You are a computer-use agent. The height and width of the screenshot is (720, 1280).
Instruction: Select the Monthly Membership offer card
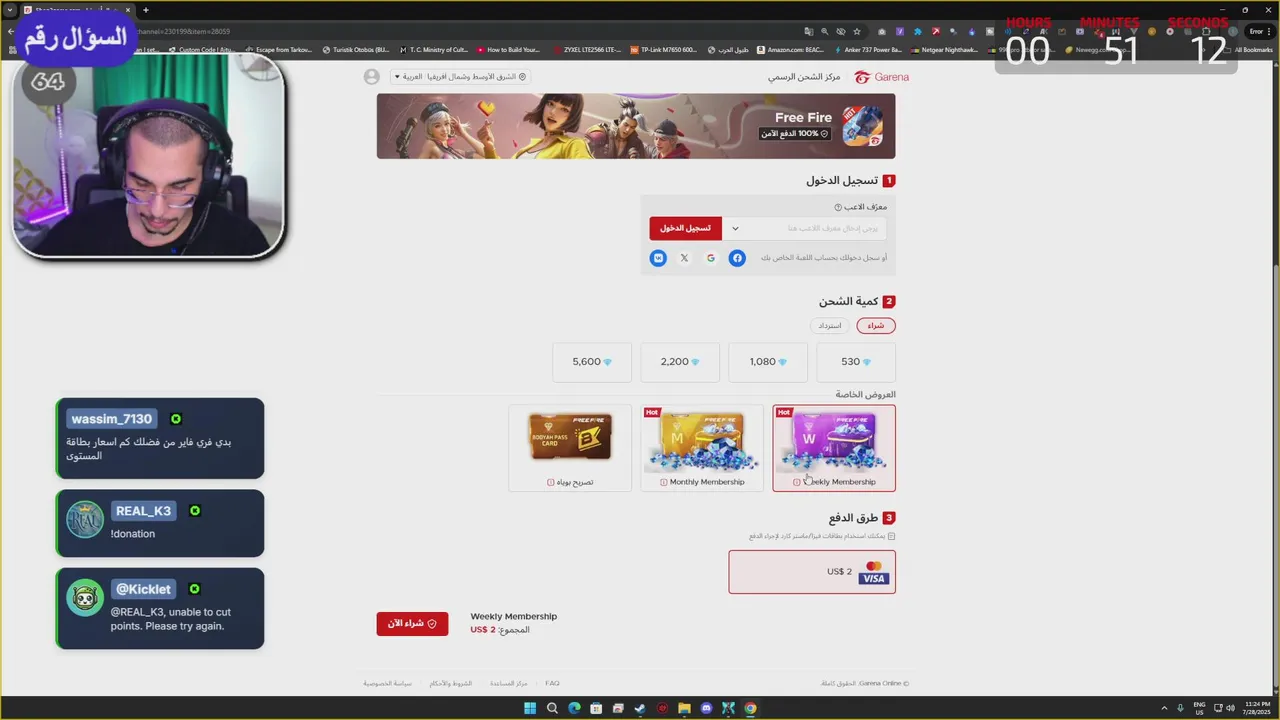(x=702, y=448)
